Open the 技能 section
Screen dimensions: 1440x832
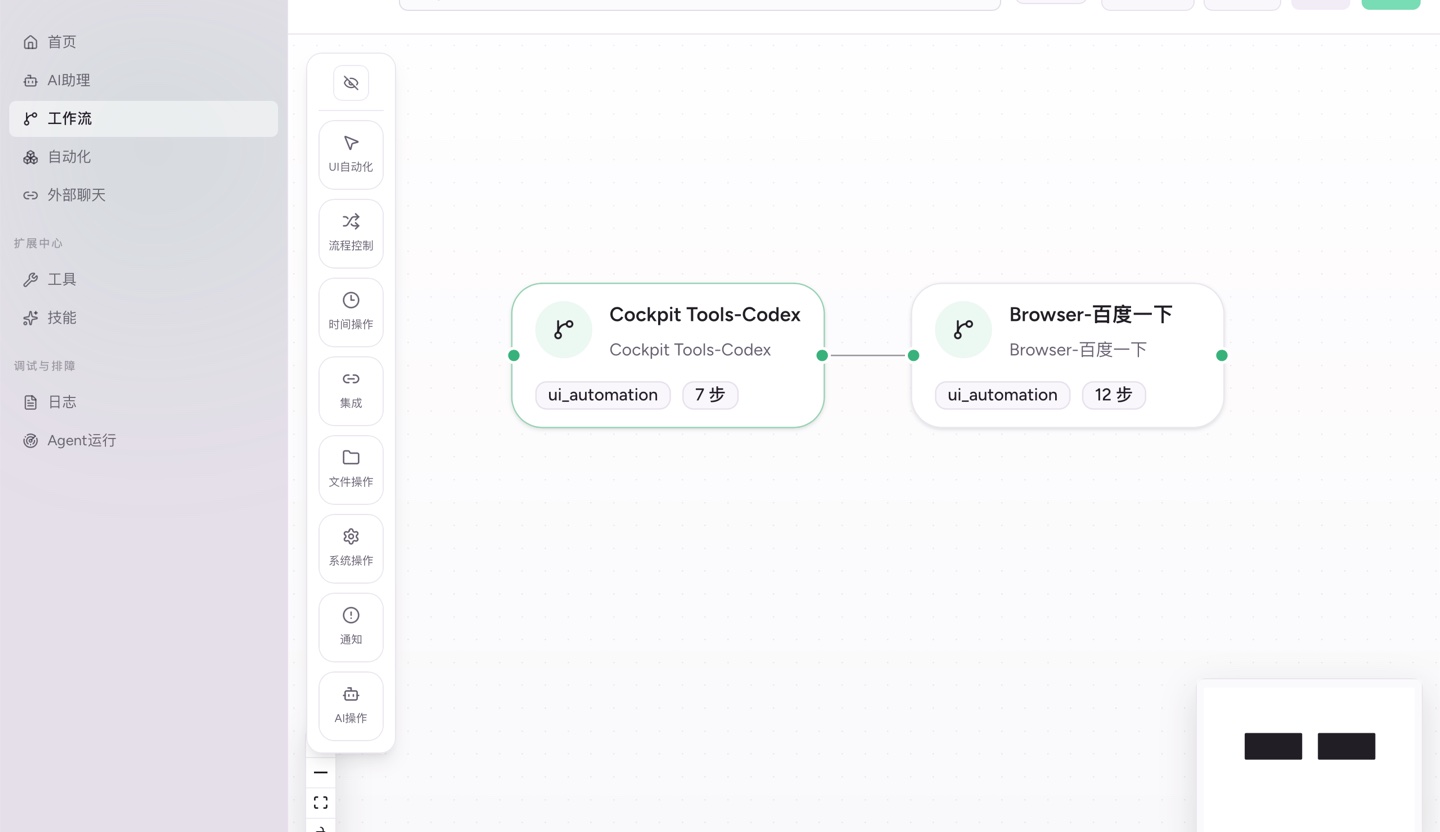(x=61, y=317)
